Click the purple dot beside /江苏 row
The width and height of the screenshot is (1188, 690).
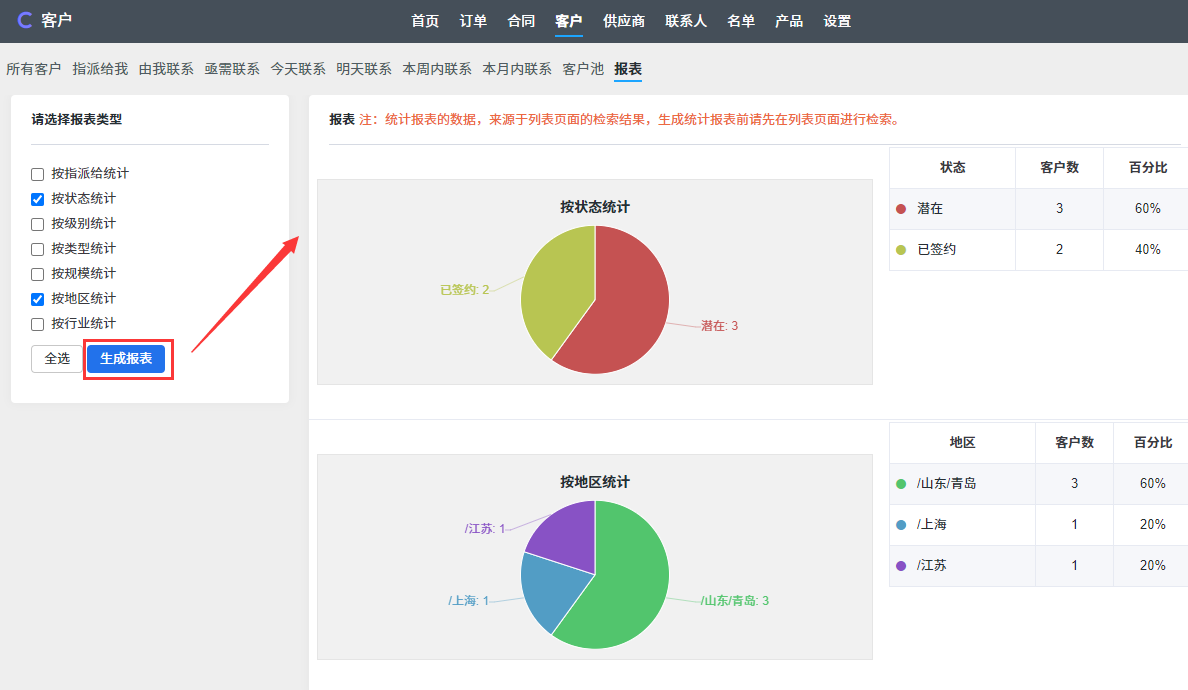click(x=901, y=566)
